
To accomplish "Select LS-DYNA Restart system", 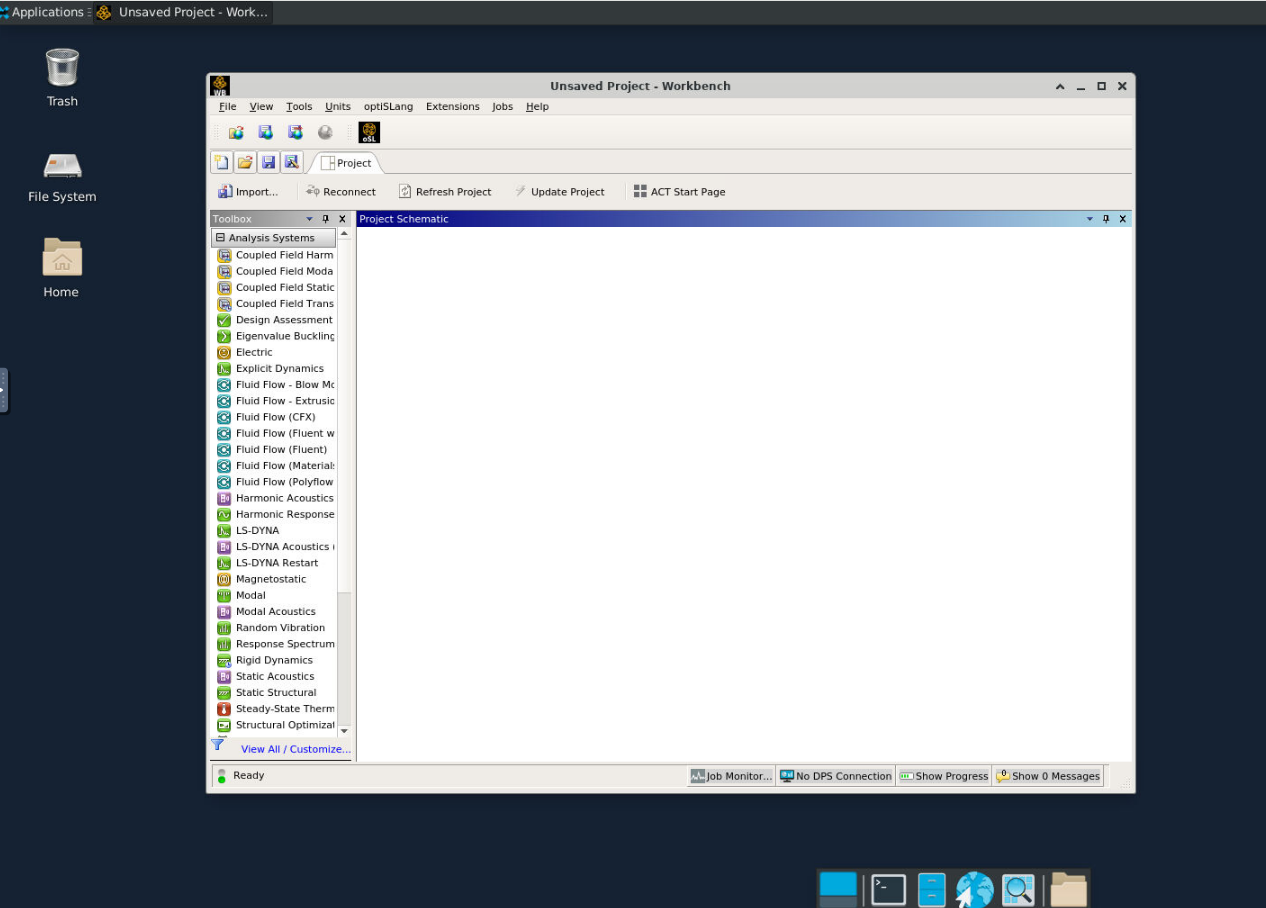I will 275,563.
